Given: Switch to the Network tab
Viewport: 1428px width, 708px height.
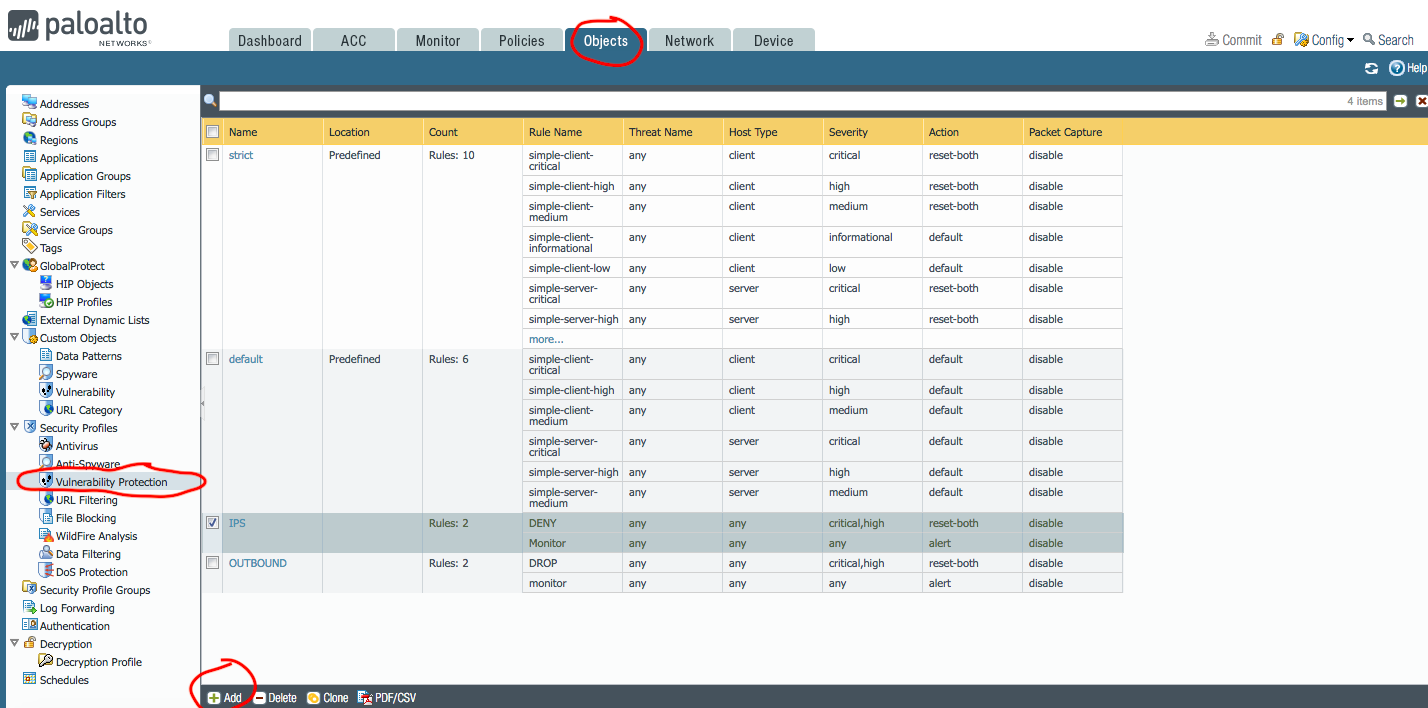Looking at the screenshot, I should point(688,40).
